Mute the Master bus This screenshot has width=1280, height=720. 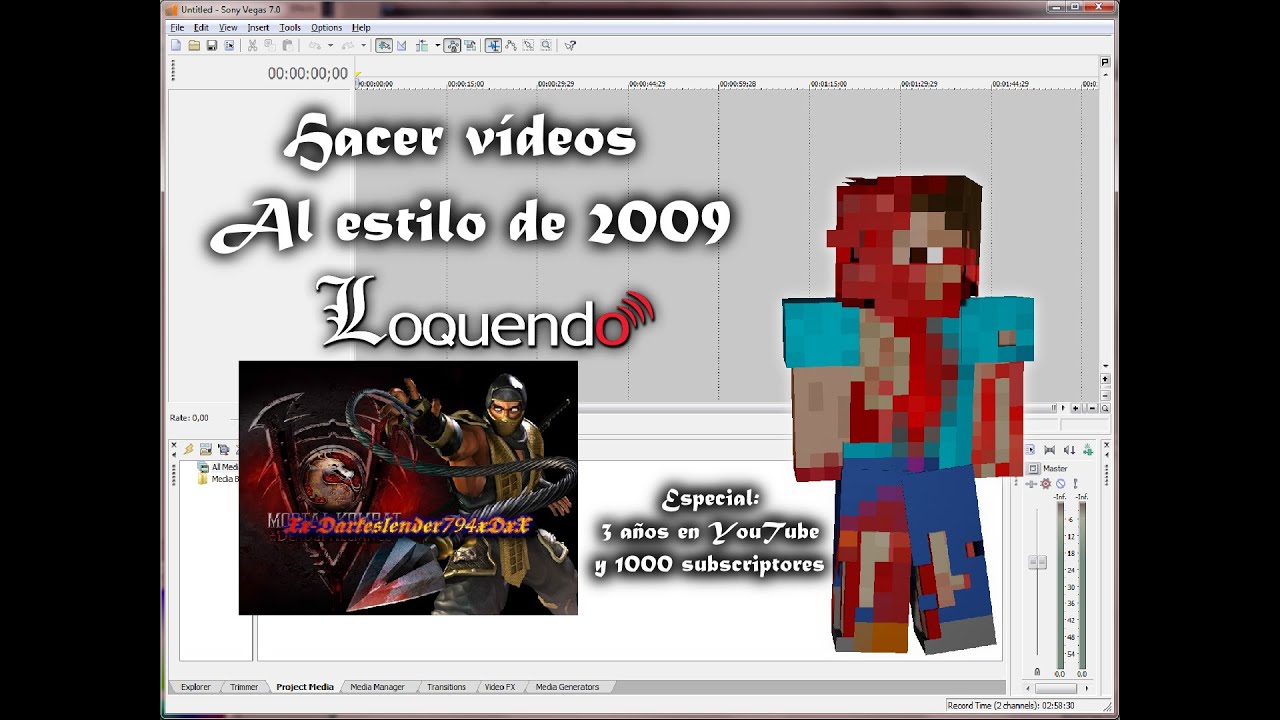pyautogui.click(x=1060, y=483)
